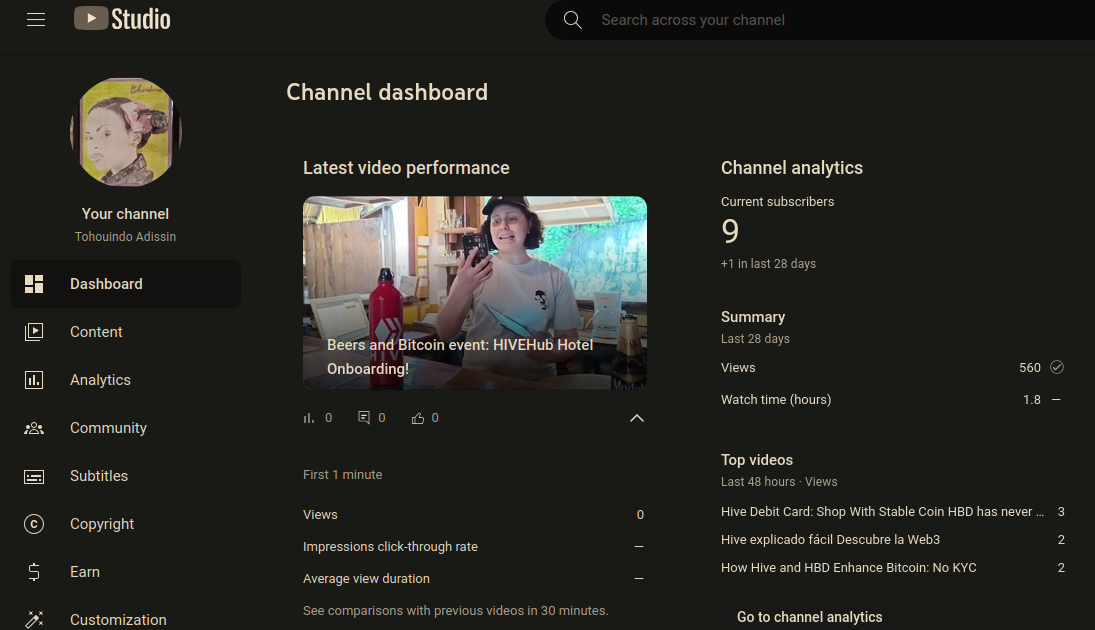Collapse the latest video performance details
Image resolution: width=1095 pixels, height=630 pixels.
[637, 418]
